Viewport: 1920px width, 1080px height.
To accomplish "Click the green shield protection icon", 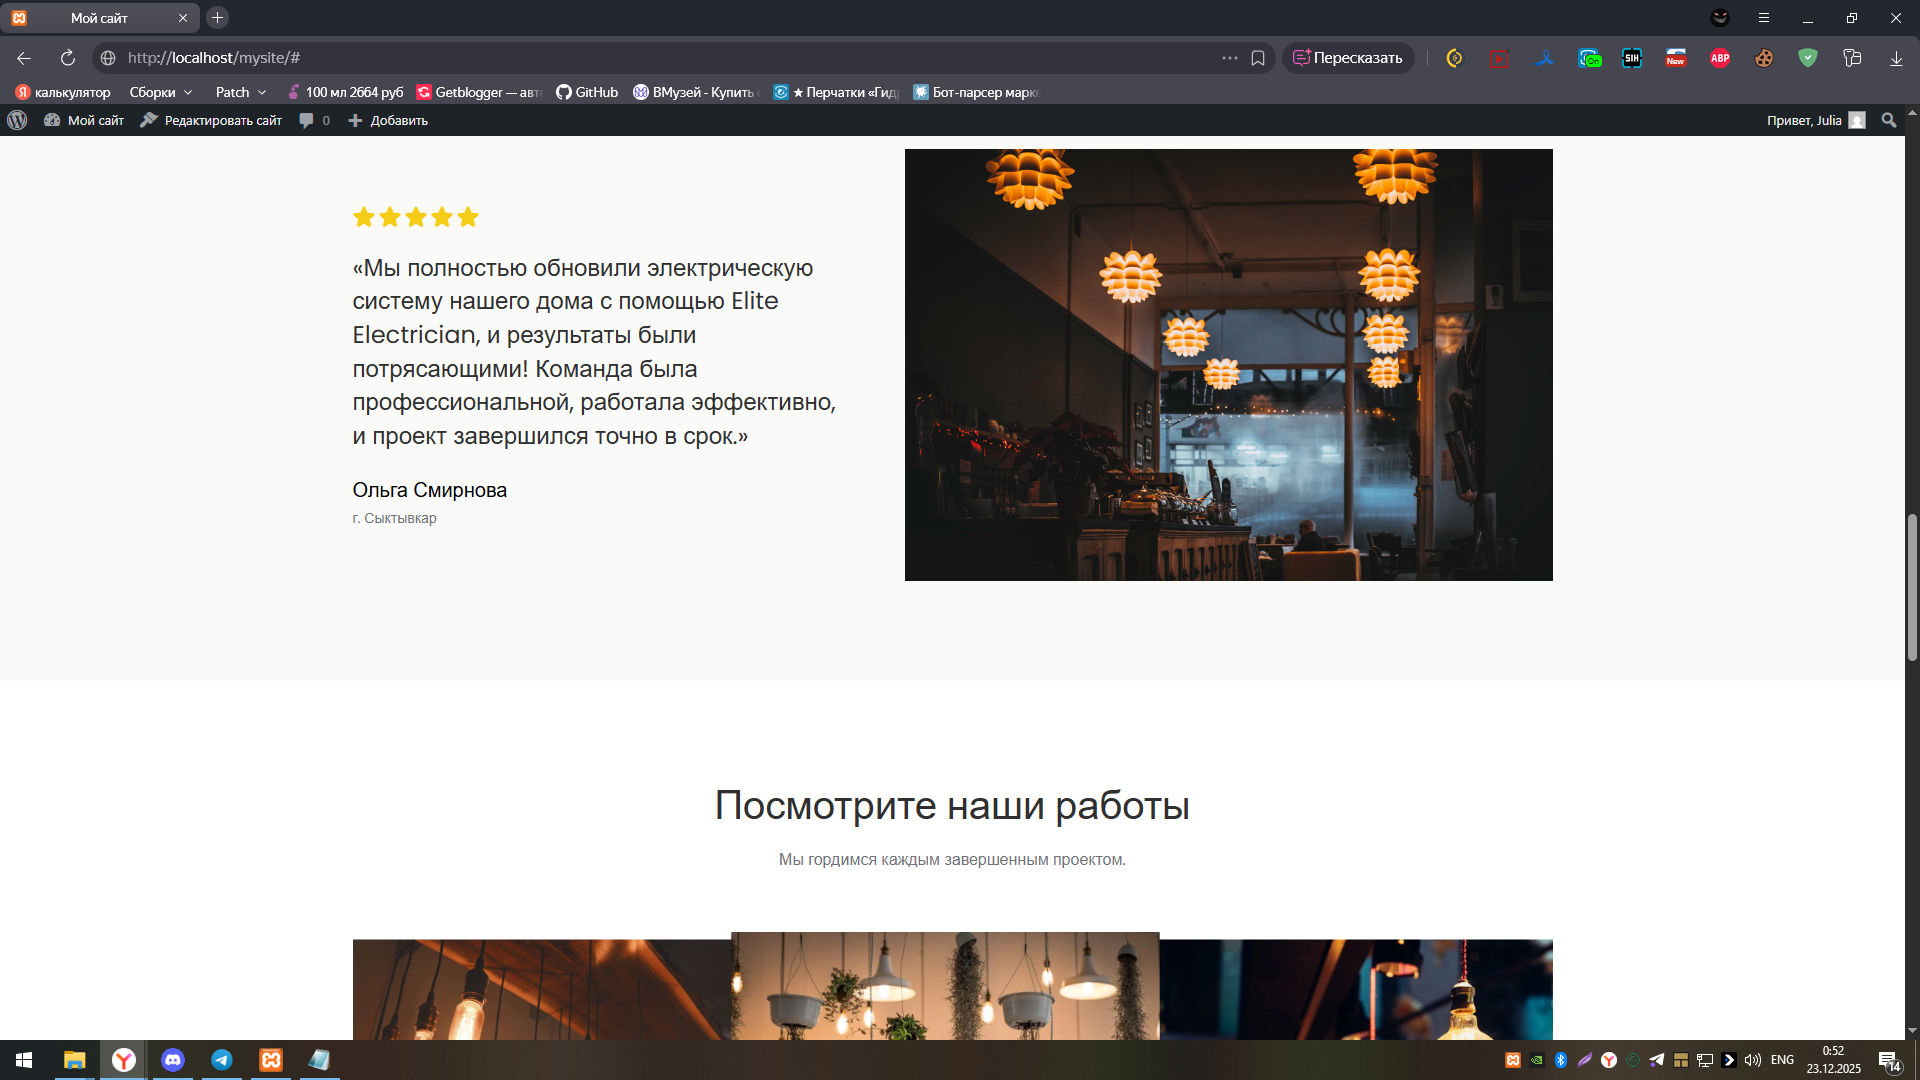I will click(x=1807, y=58).
